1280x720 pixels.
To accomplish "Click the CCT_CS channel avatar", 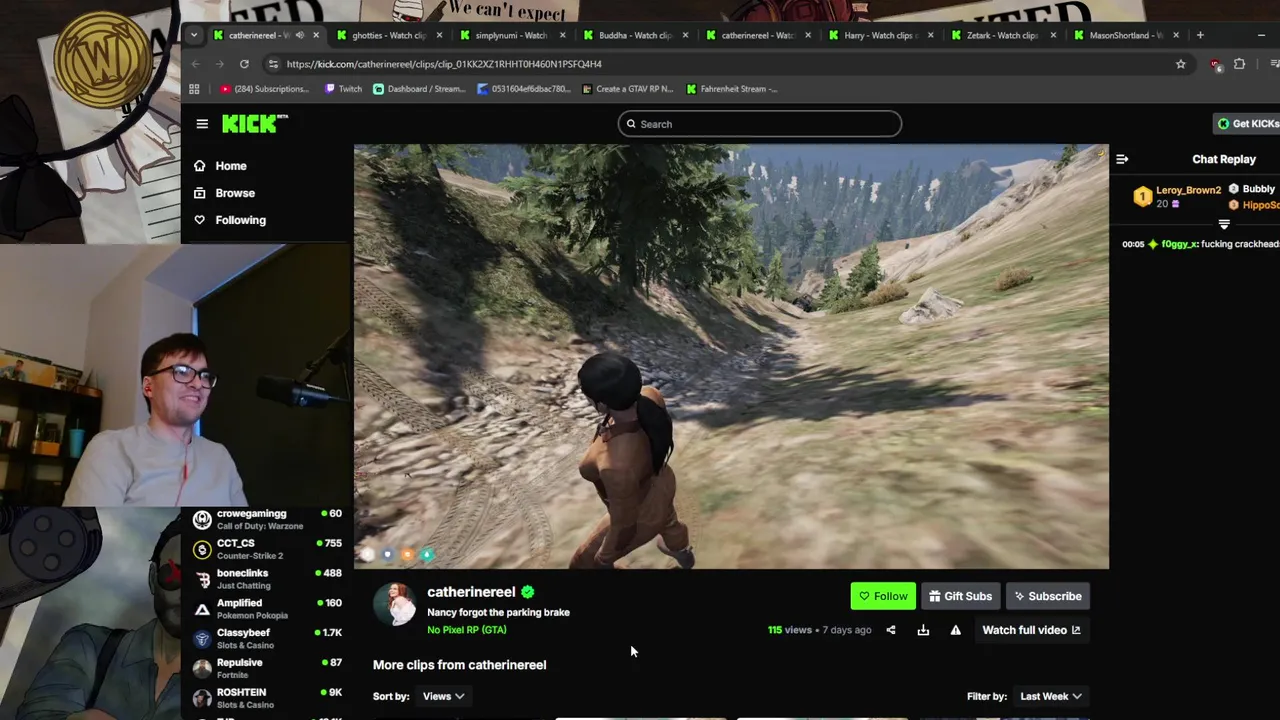I will click(202, 550).
